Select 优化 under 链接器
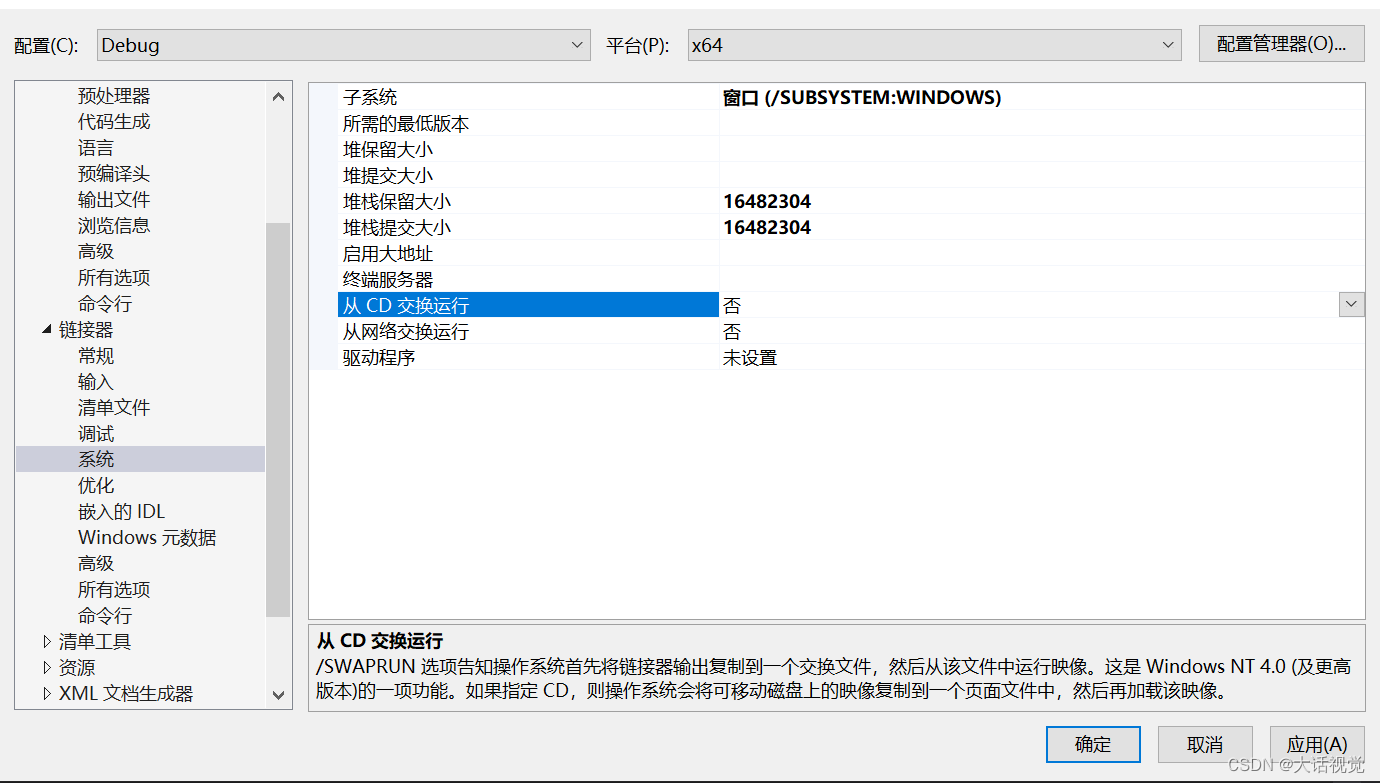 96,486
